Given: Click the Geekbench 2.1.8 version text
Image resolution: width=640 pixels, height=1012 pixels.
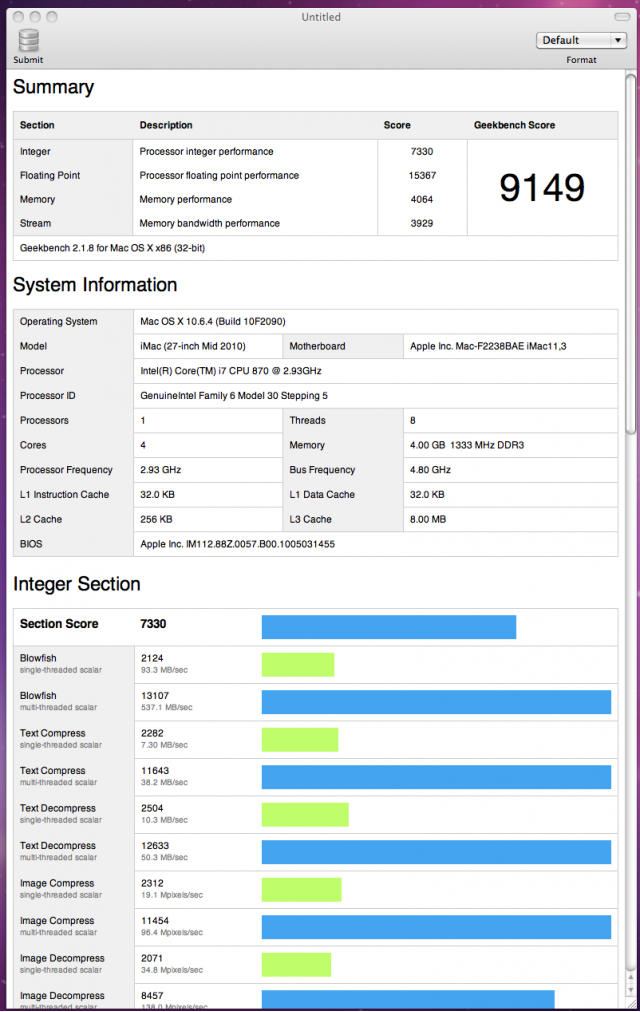Looking at the screenshot, I should [x=112, y=248].
